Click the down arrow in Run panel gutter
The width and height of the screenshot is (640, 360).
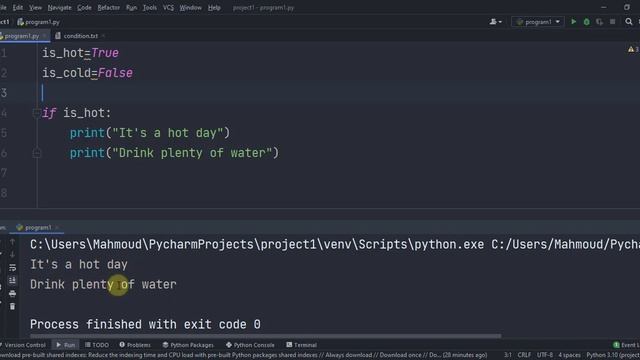pyautogui.click(x=12, y=255)
